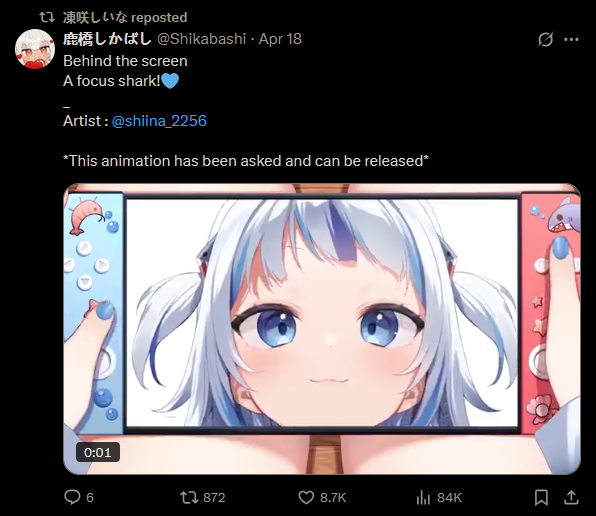Image resolution: width=596 pixels, height=516 pixels.
Task: Click the small repost icon above the post
Action: (x=47, y=17)
